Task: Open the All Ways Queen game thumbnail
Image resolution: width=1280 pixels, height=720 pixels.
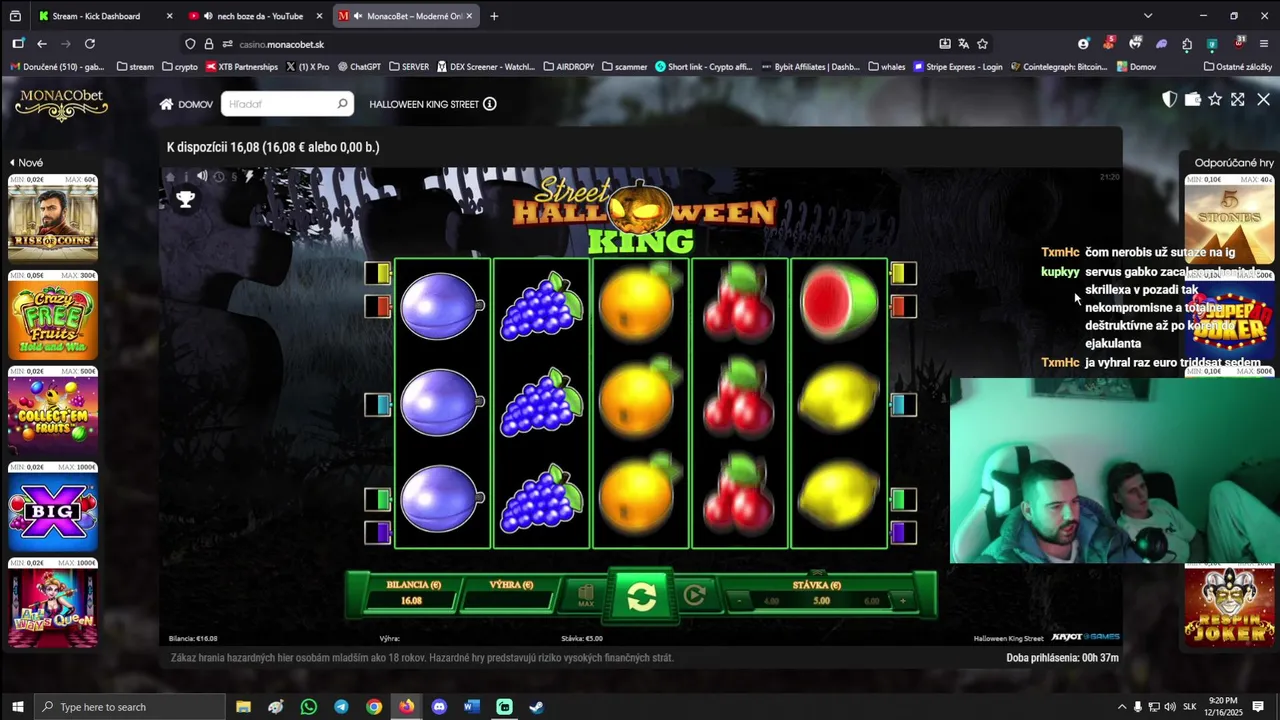Action: point(53,604)
